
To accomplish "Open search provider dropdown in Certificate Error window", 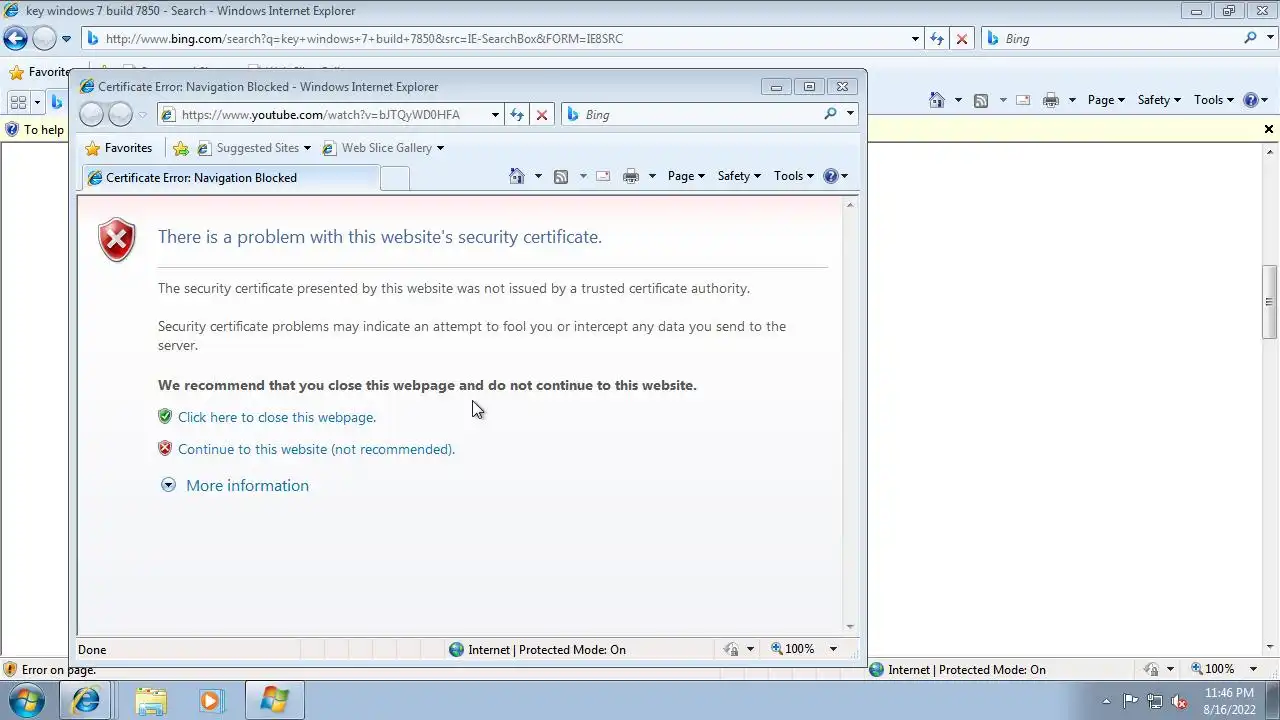I will coord(850,114).
